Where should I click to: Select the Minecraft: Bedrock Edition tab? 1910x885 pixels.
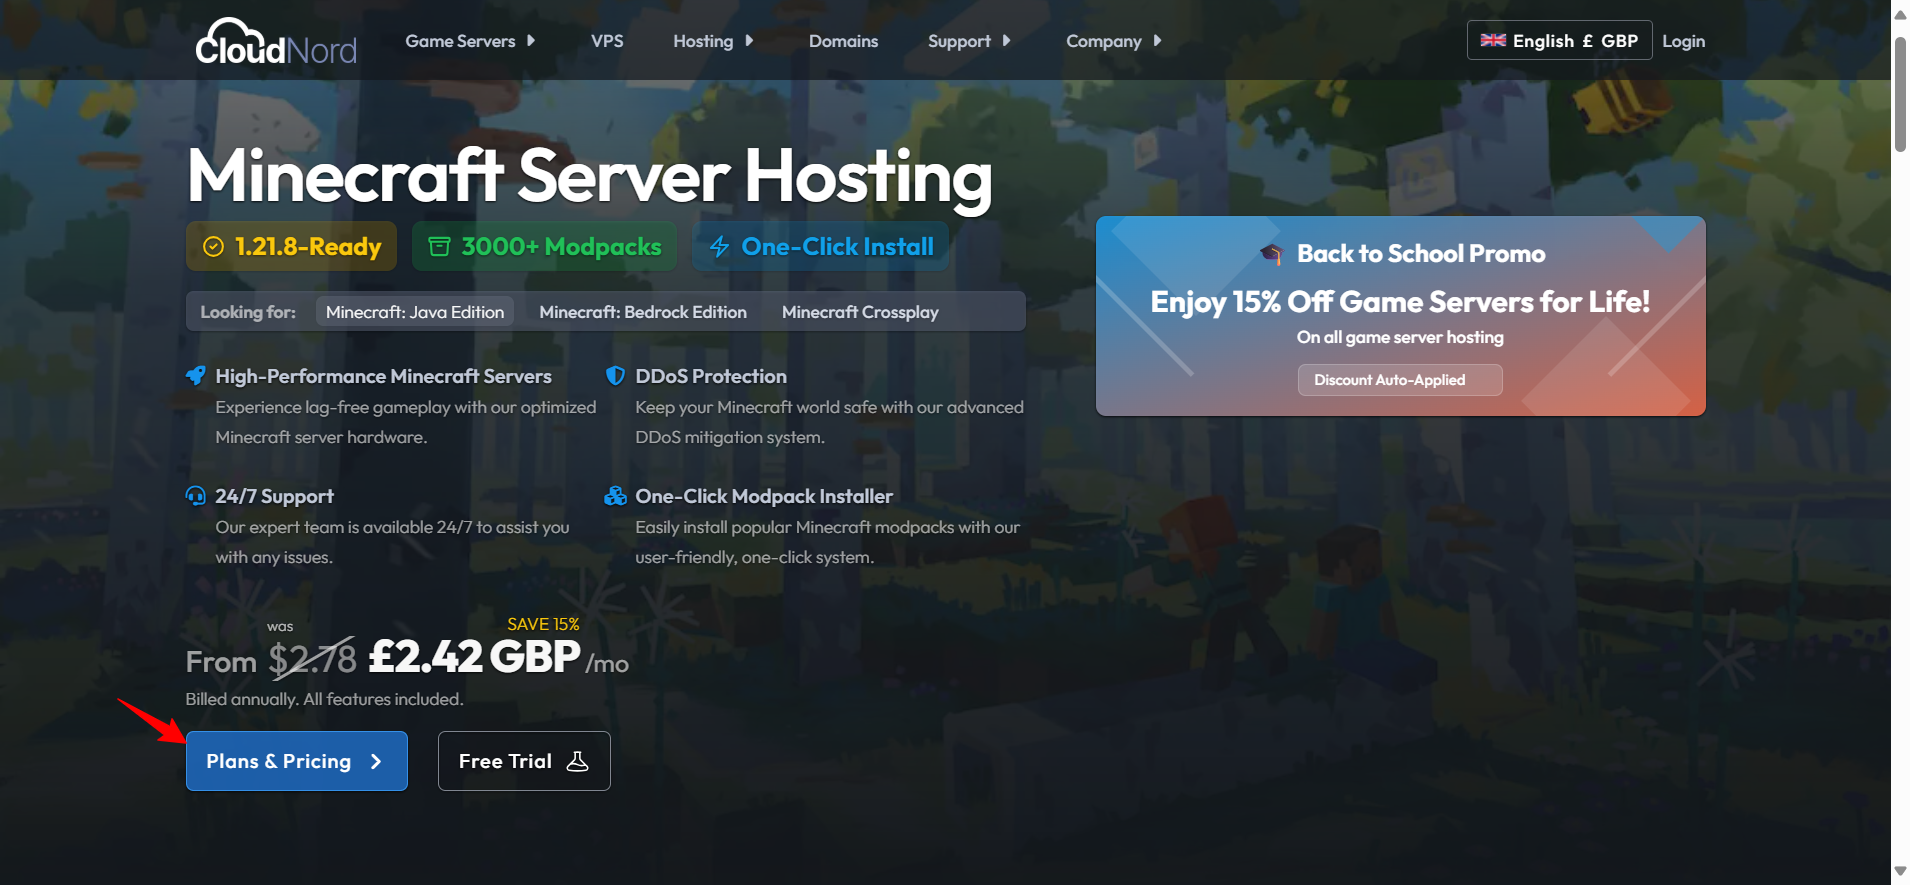(643, 312)
